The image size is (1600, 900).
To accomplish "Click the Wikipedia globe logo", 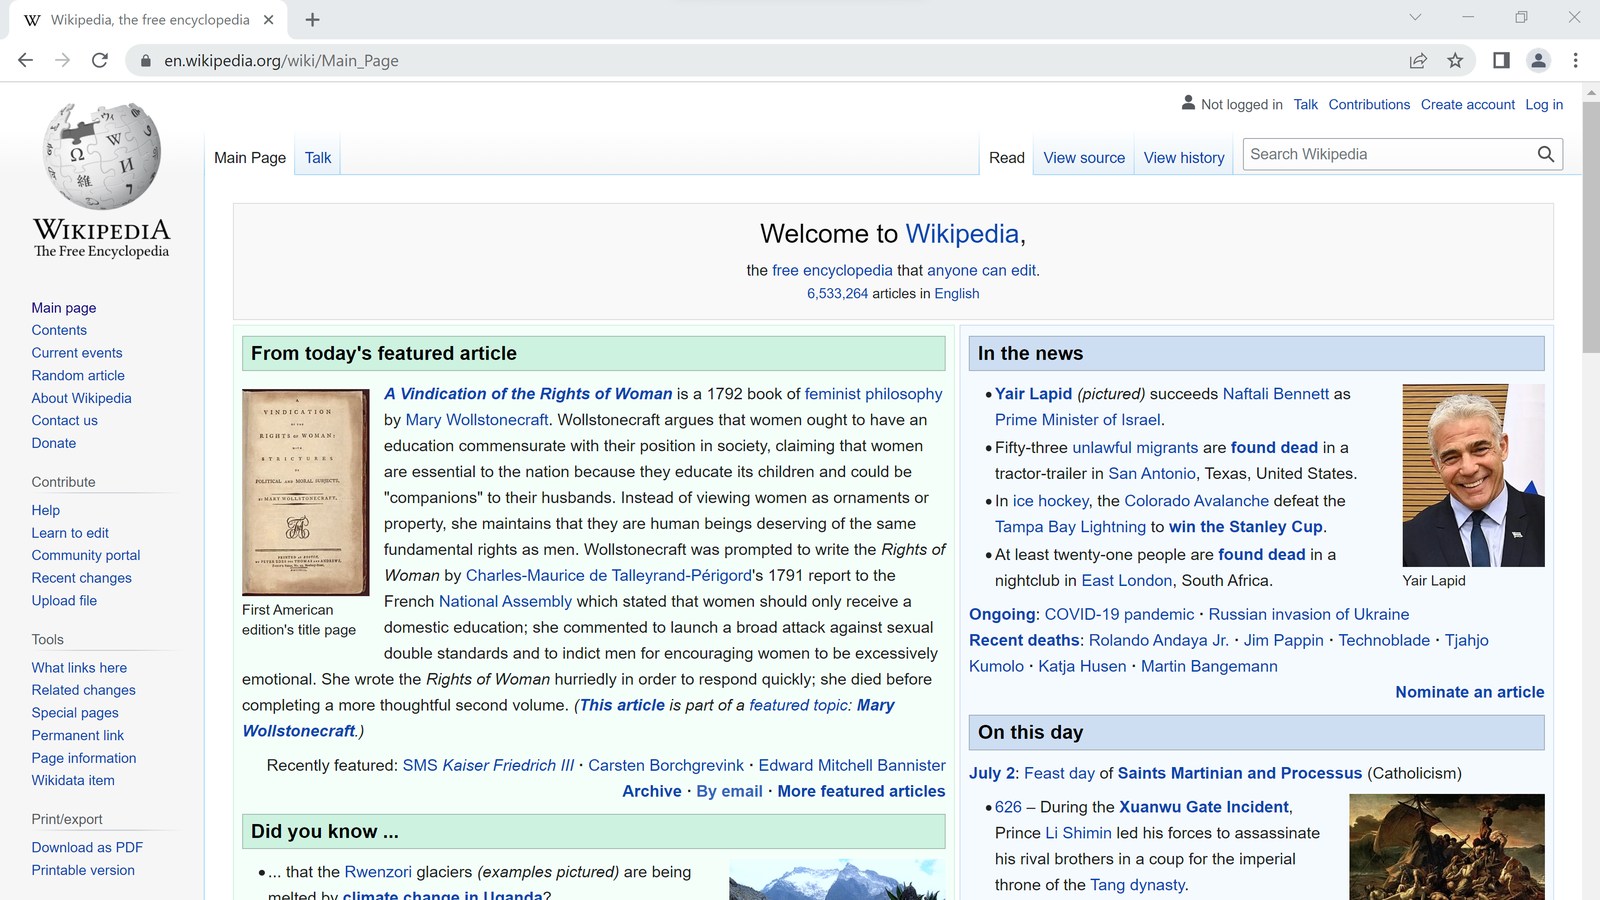I will tap(102, 156).
